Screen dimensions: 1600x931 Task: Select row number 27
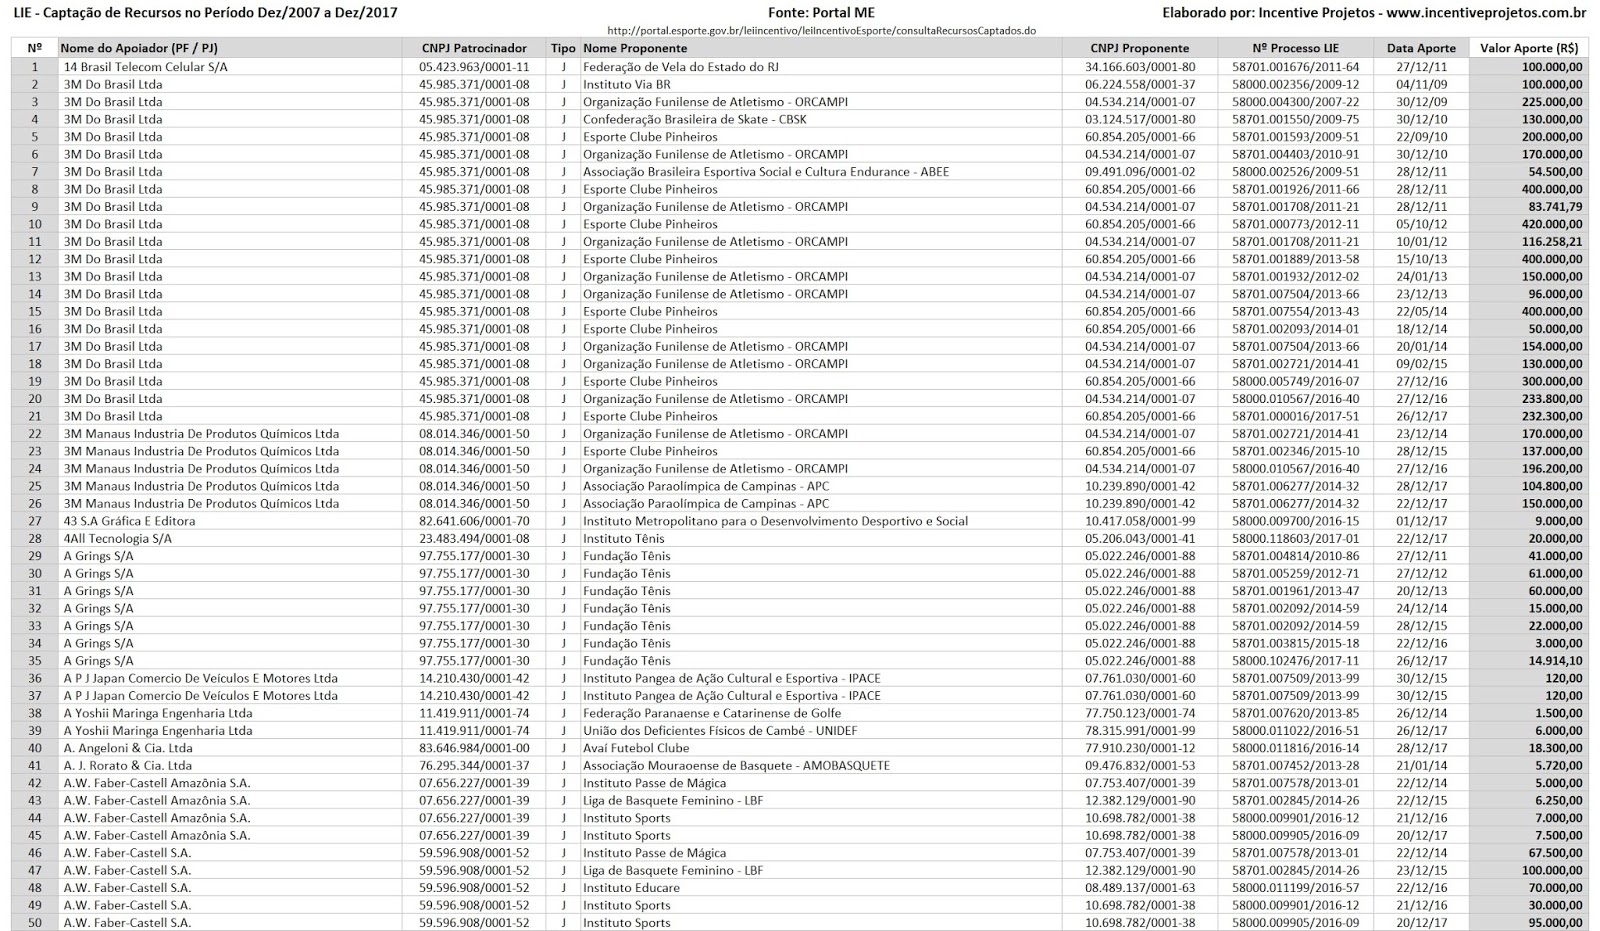pos(35,520)
